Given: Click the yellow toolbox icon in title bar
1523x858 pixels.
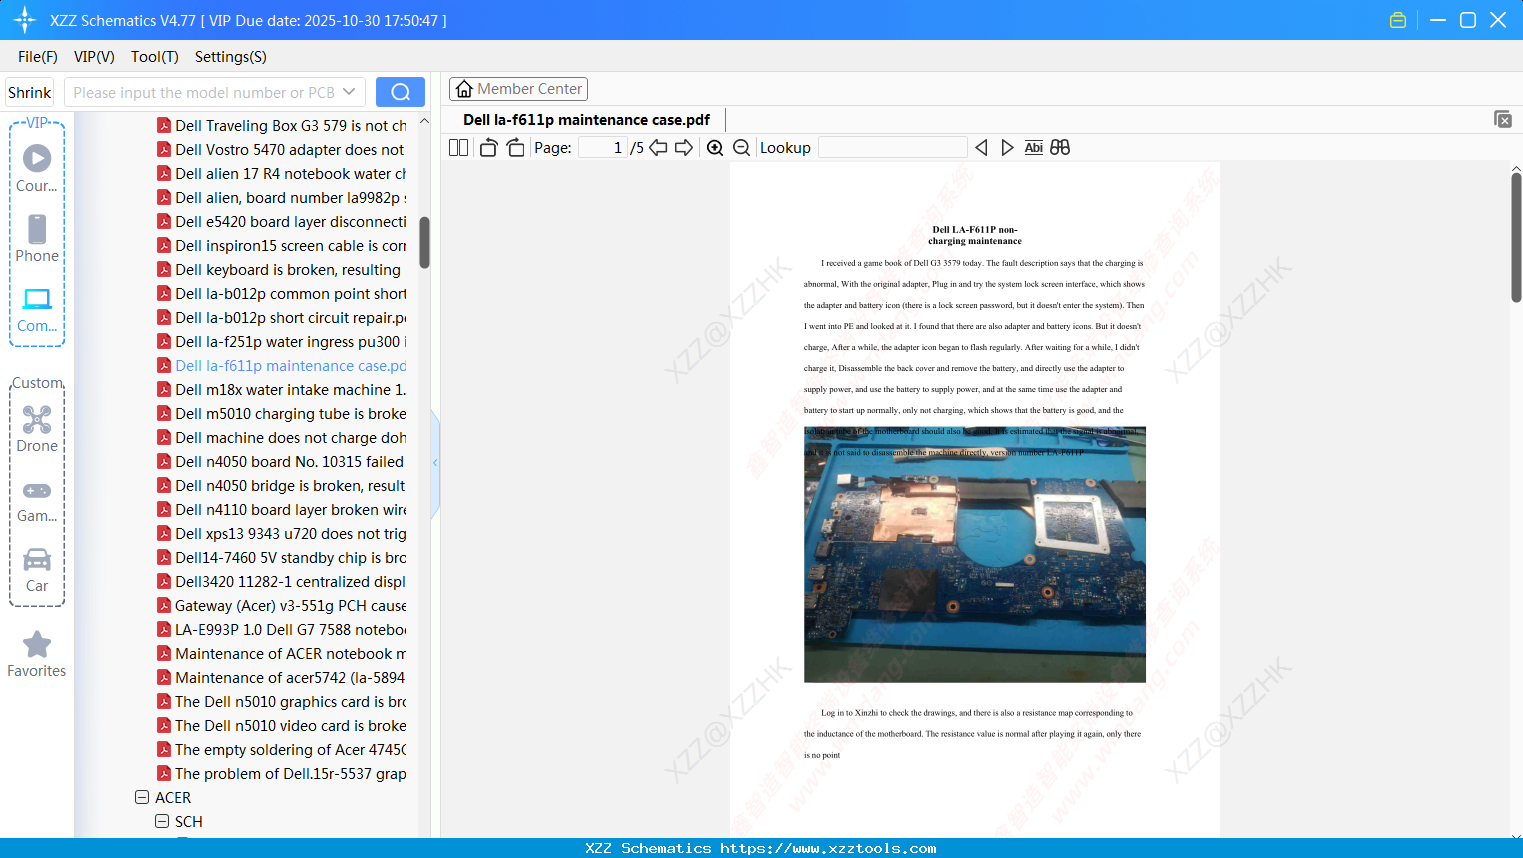Looking at the screenshot, I should point(1398,20).
